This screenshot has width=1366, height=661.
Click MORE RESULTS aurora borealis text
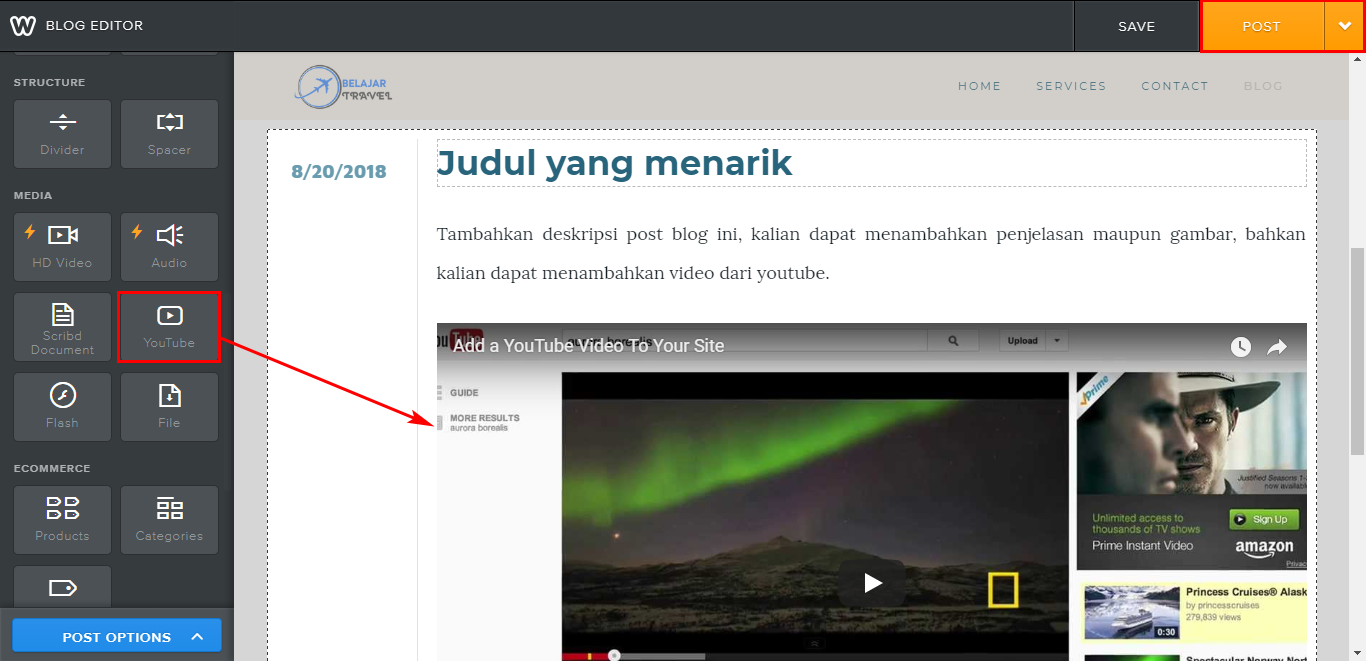pyautogui.click(x=485, y=423)
